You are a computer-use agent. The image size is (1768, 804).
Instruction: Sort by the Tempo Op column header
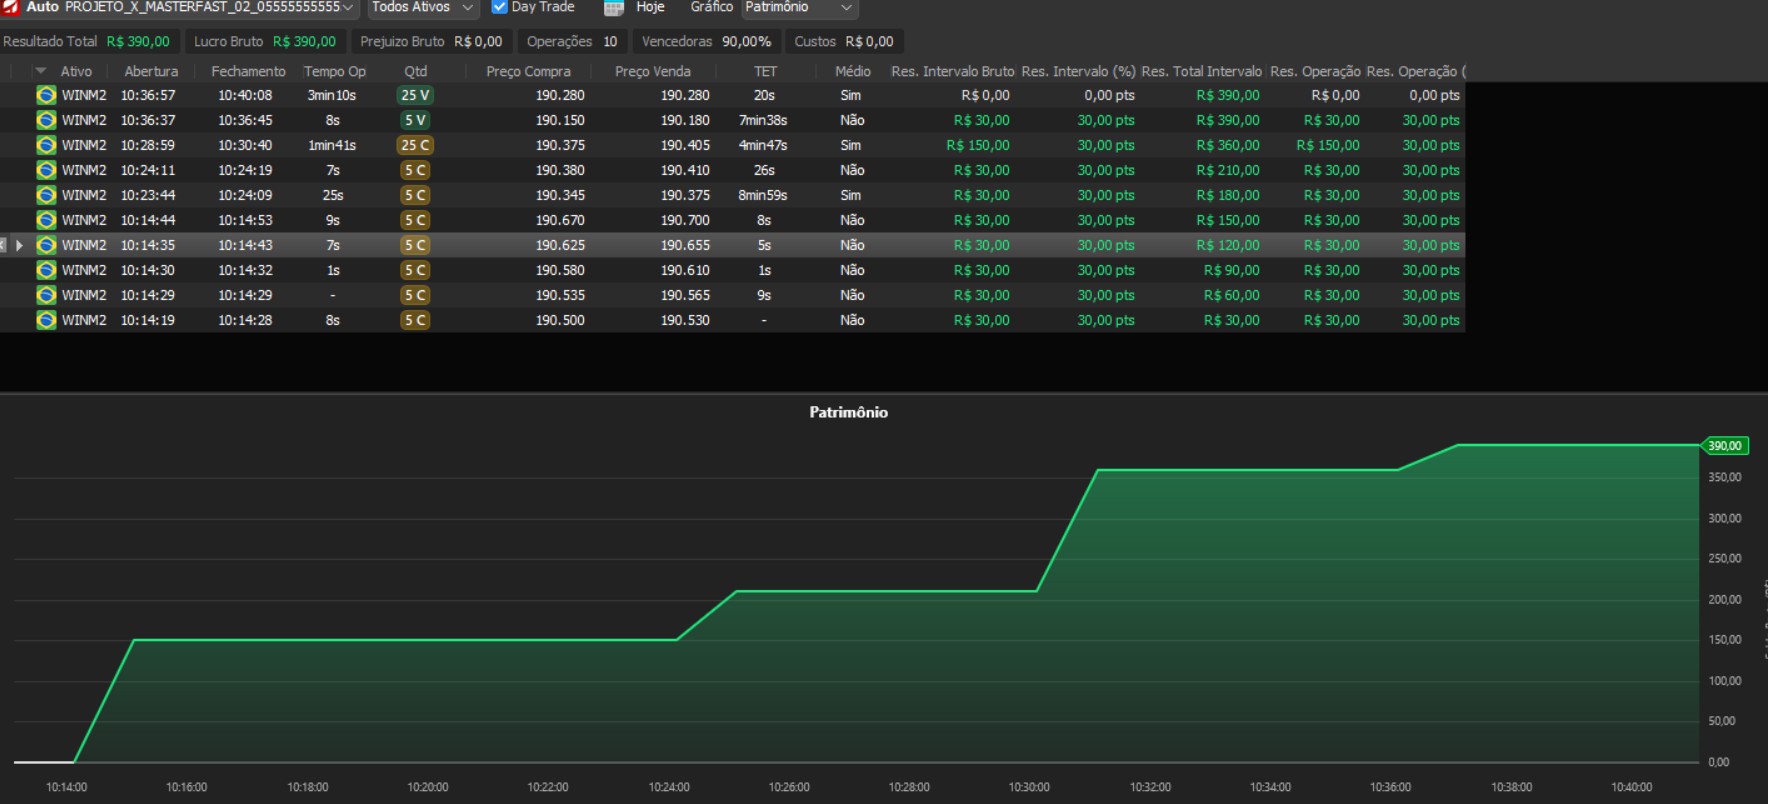335,71
